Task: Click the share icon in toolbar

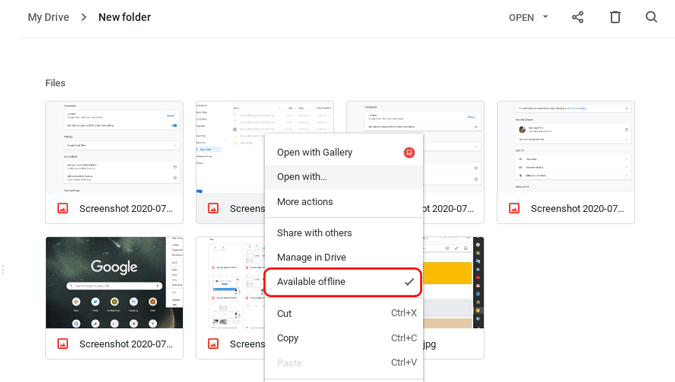Action: [x=577, y=17]
